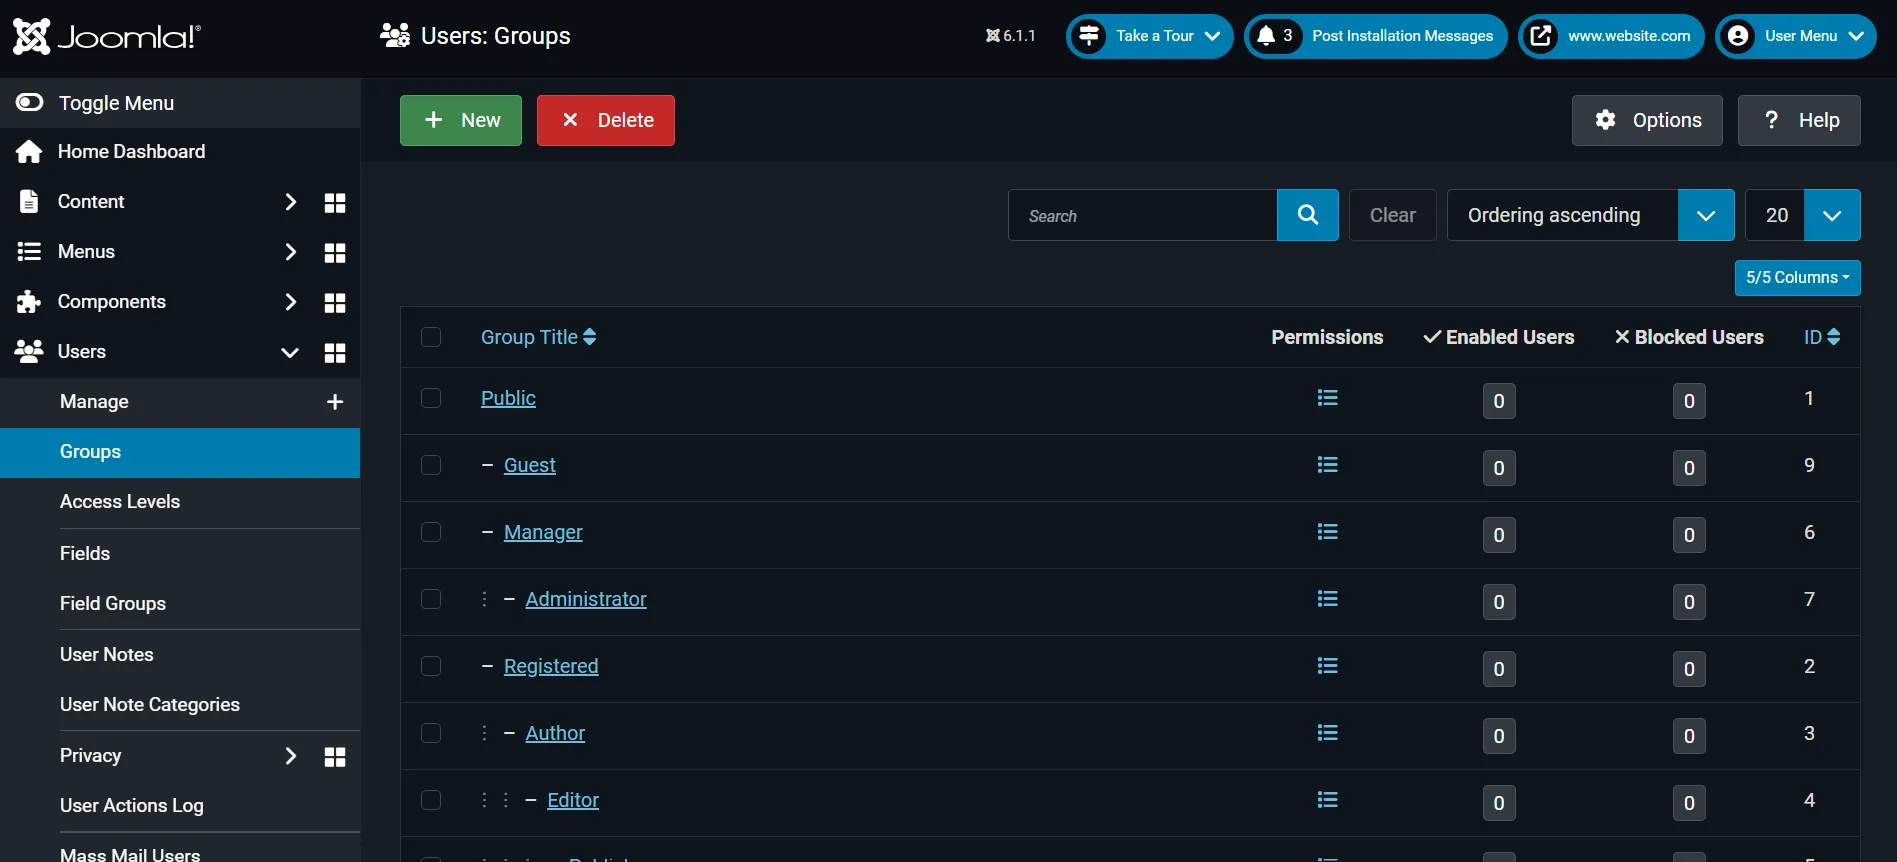The image size is (1897, 862).
Task: Check the Guest group checkbox
Action: [431, 465]
